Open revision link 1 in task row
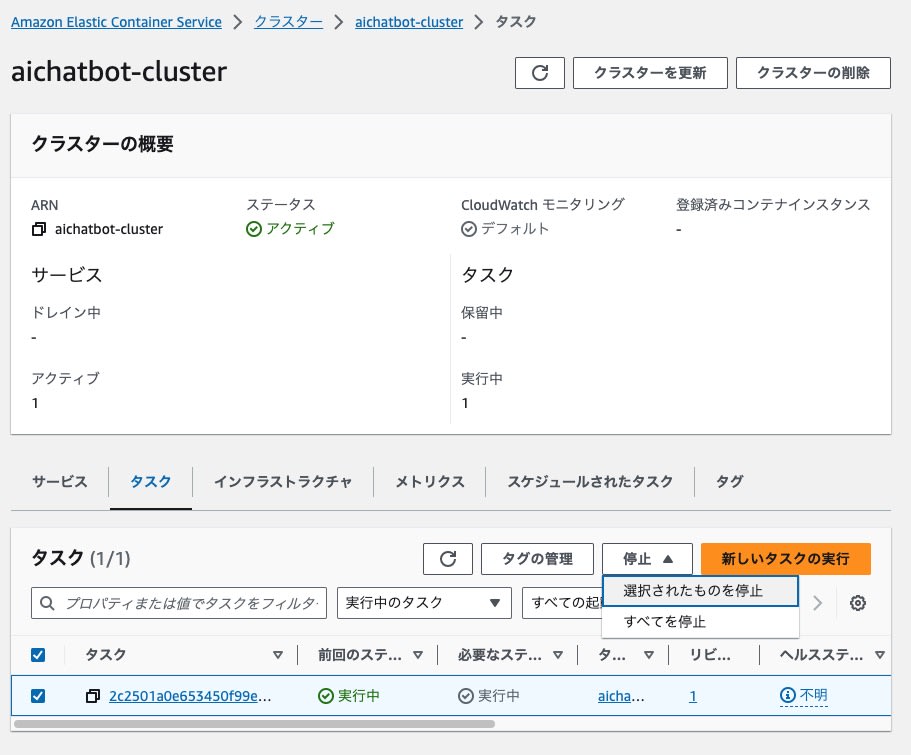 693,696
